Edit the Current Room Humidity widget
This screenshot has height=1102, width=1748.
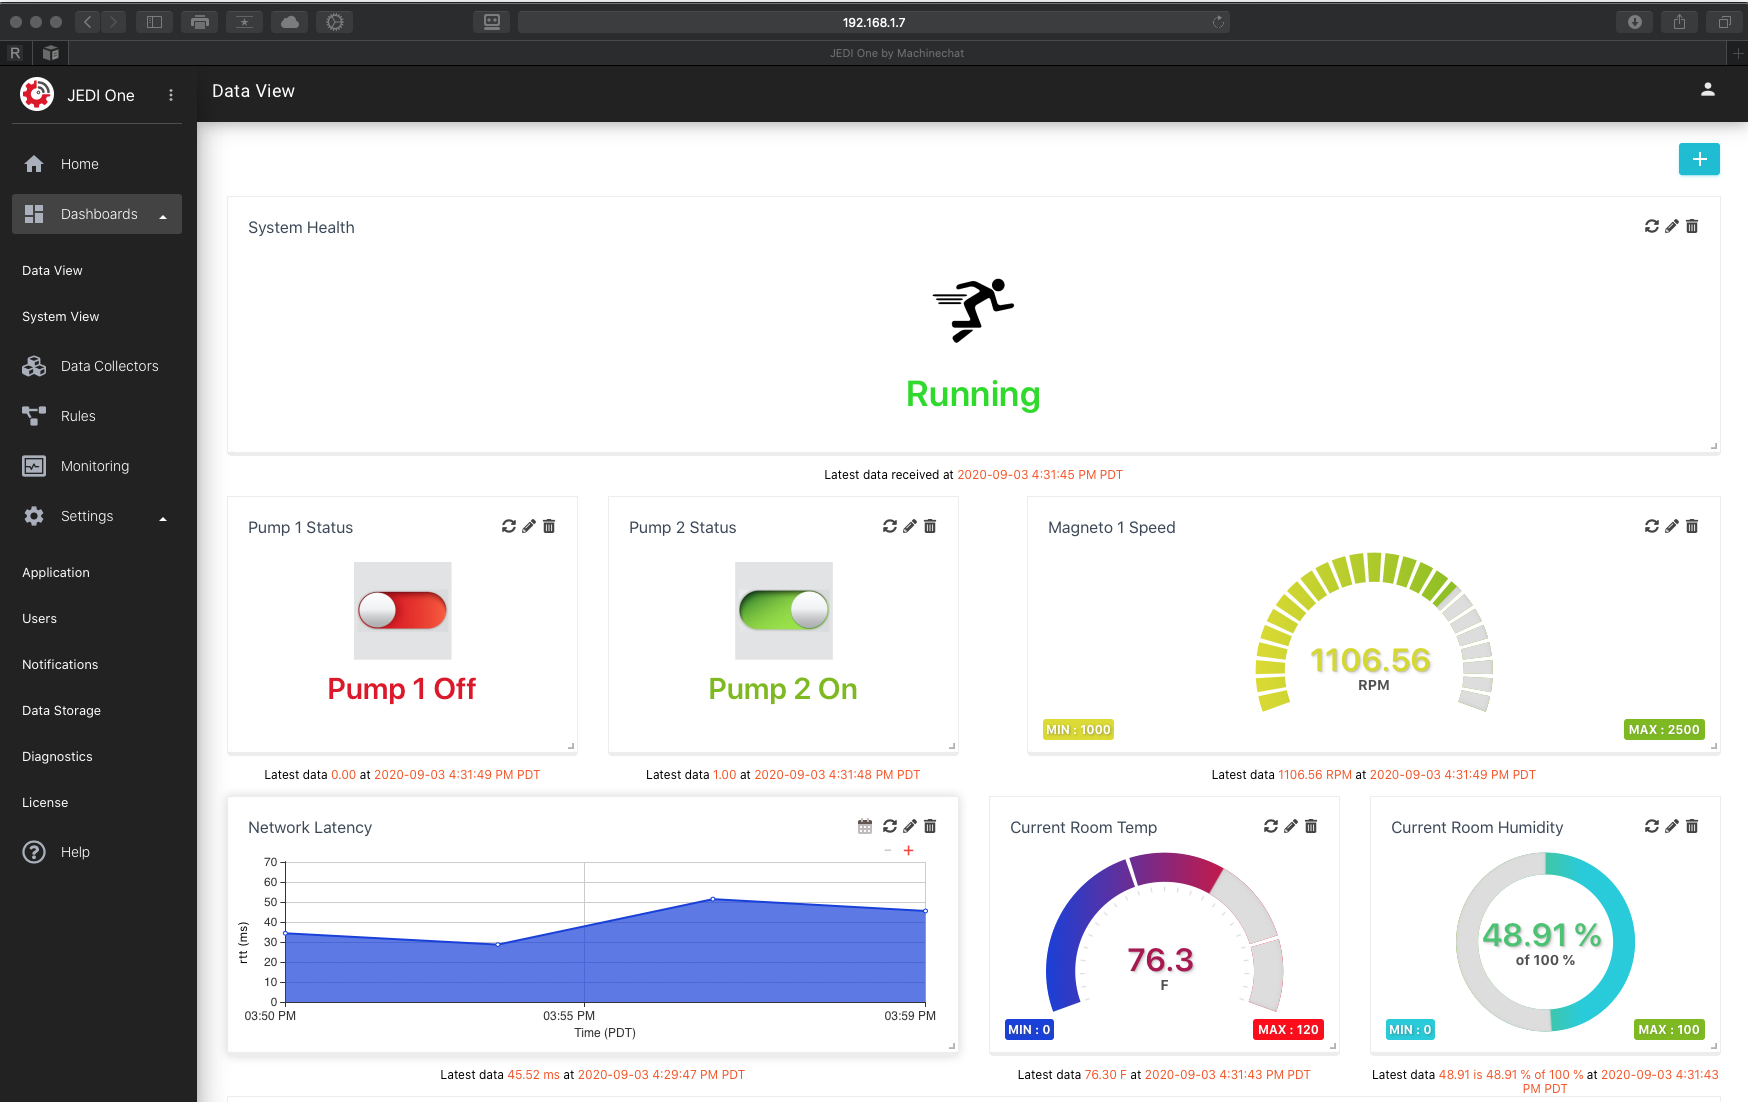tap(1671, 826)
